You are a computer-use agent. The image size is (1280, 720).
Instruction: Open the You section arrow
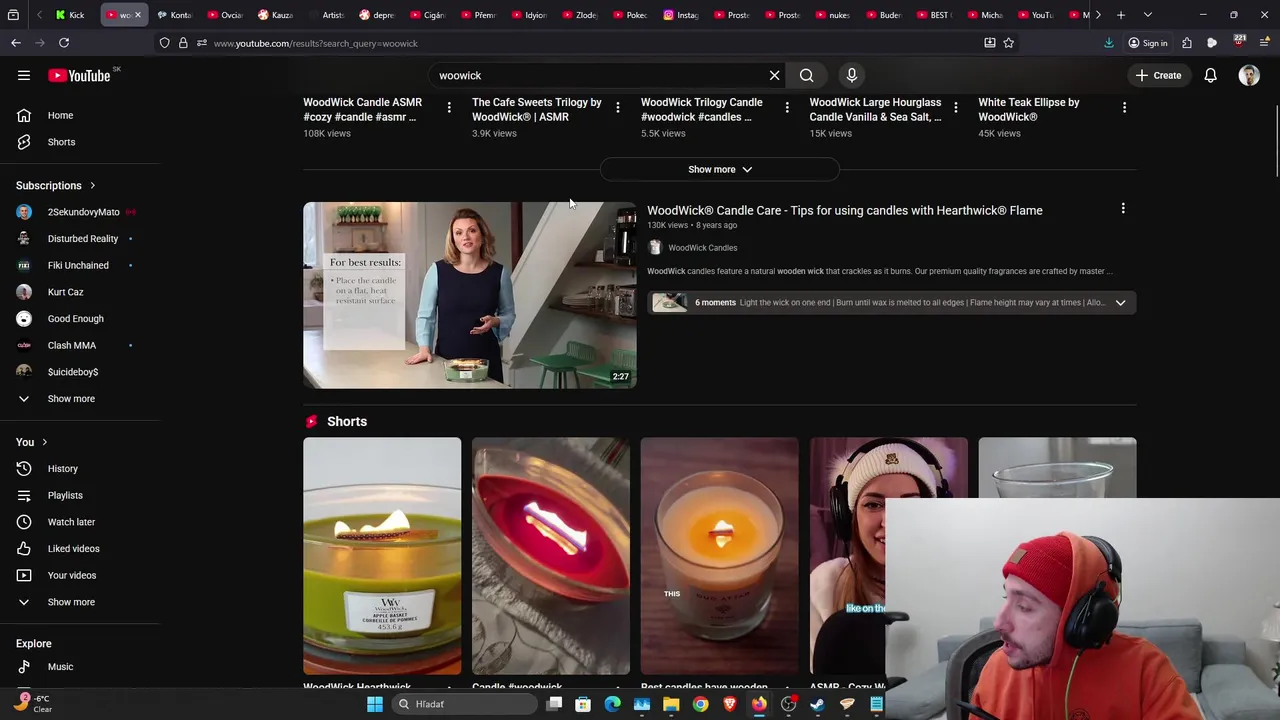pos(44,442)
